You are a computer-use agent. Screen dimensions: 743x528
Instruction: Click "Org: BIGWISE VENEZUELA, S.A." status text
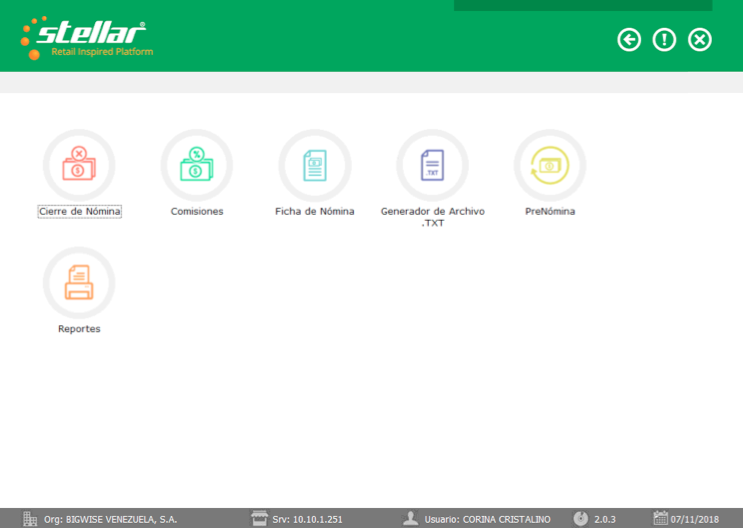click(110, 519)
